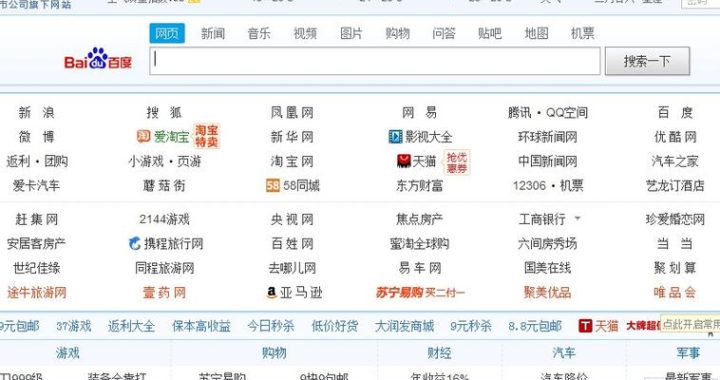Open the 汽车之家 link
This screenshot has width=720, height=380.
pyautogui.click(x=675, y=161)
